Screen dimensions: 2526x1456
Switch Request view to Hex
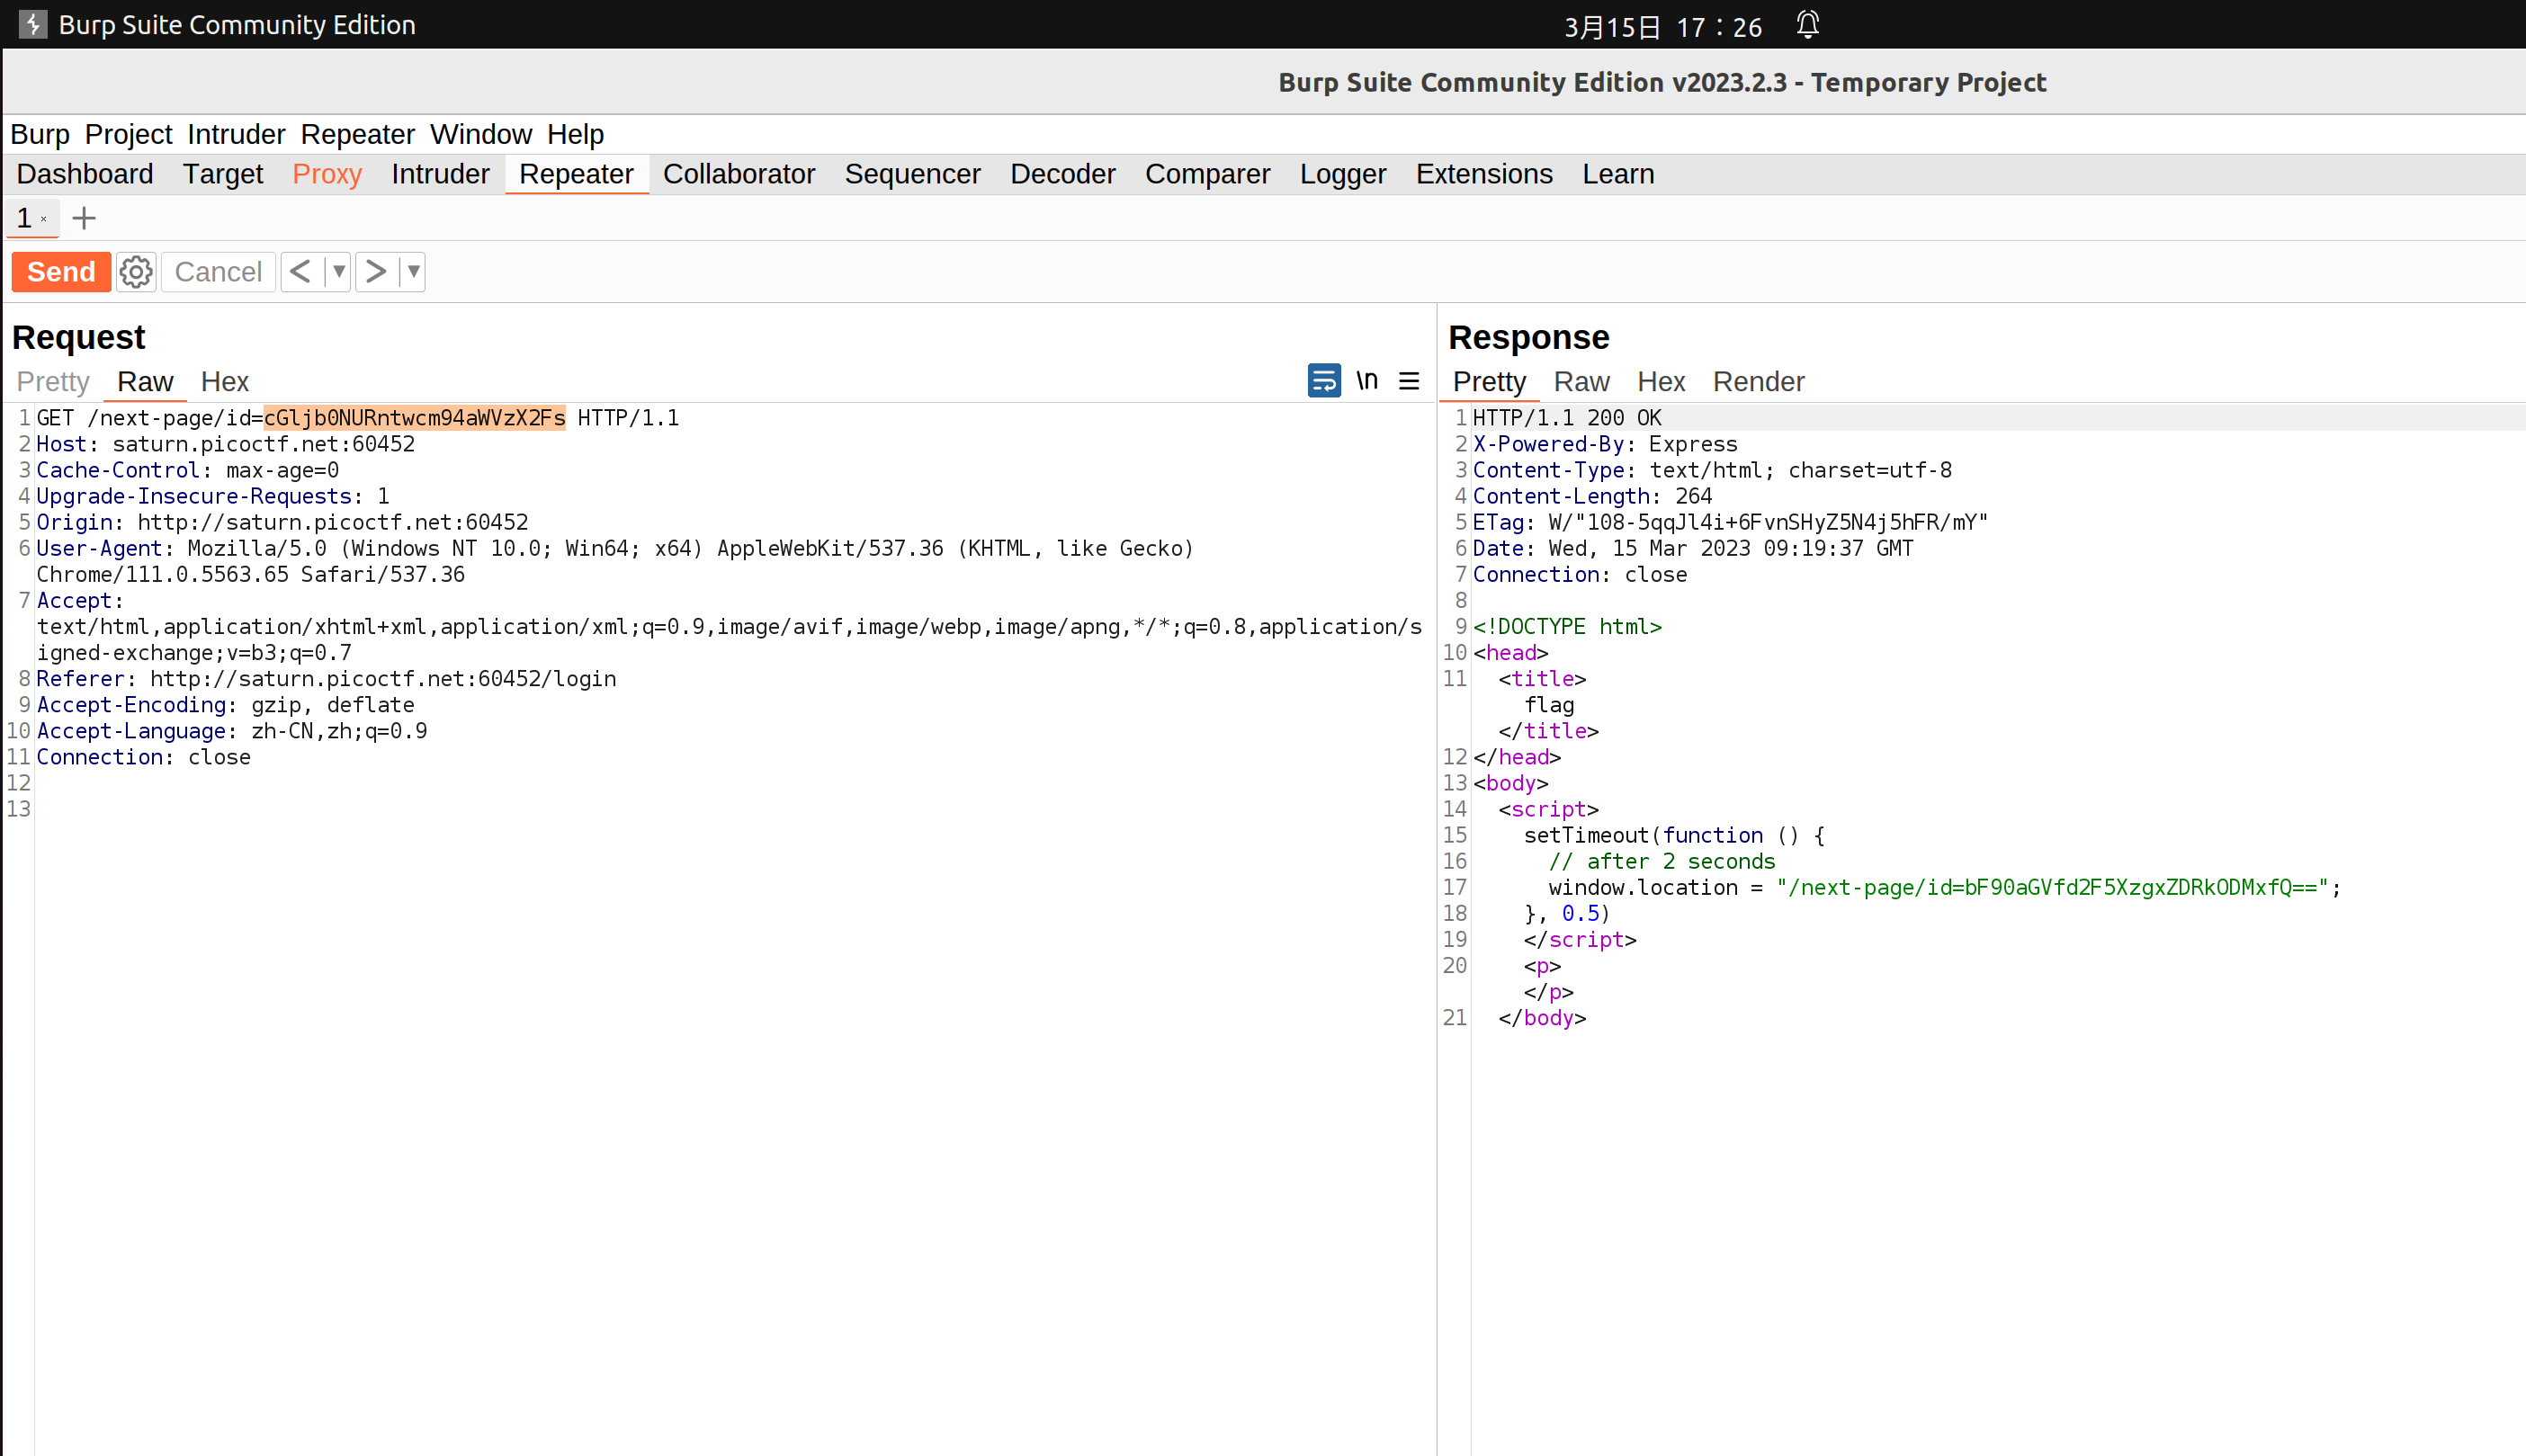coord(225,382)
